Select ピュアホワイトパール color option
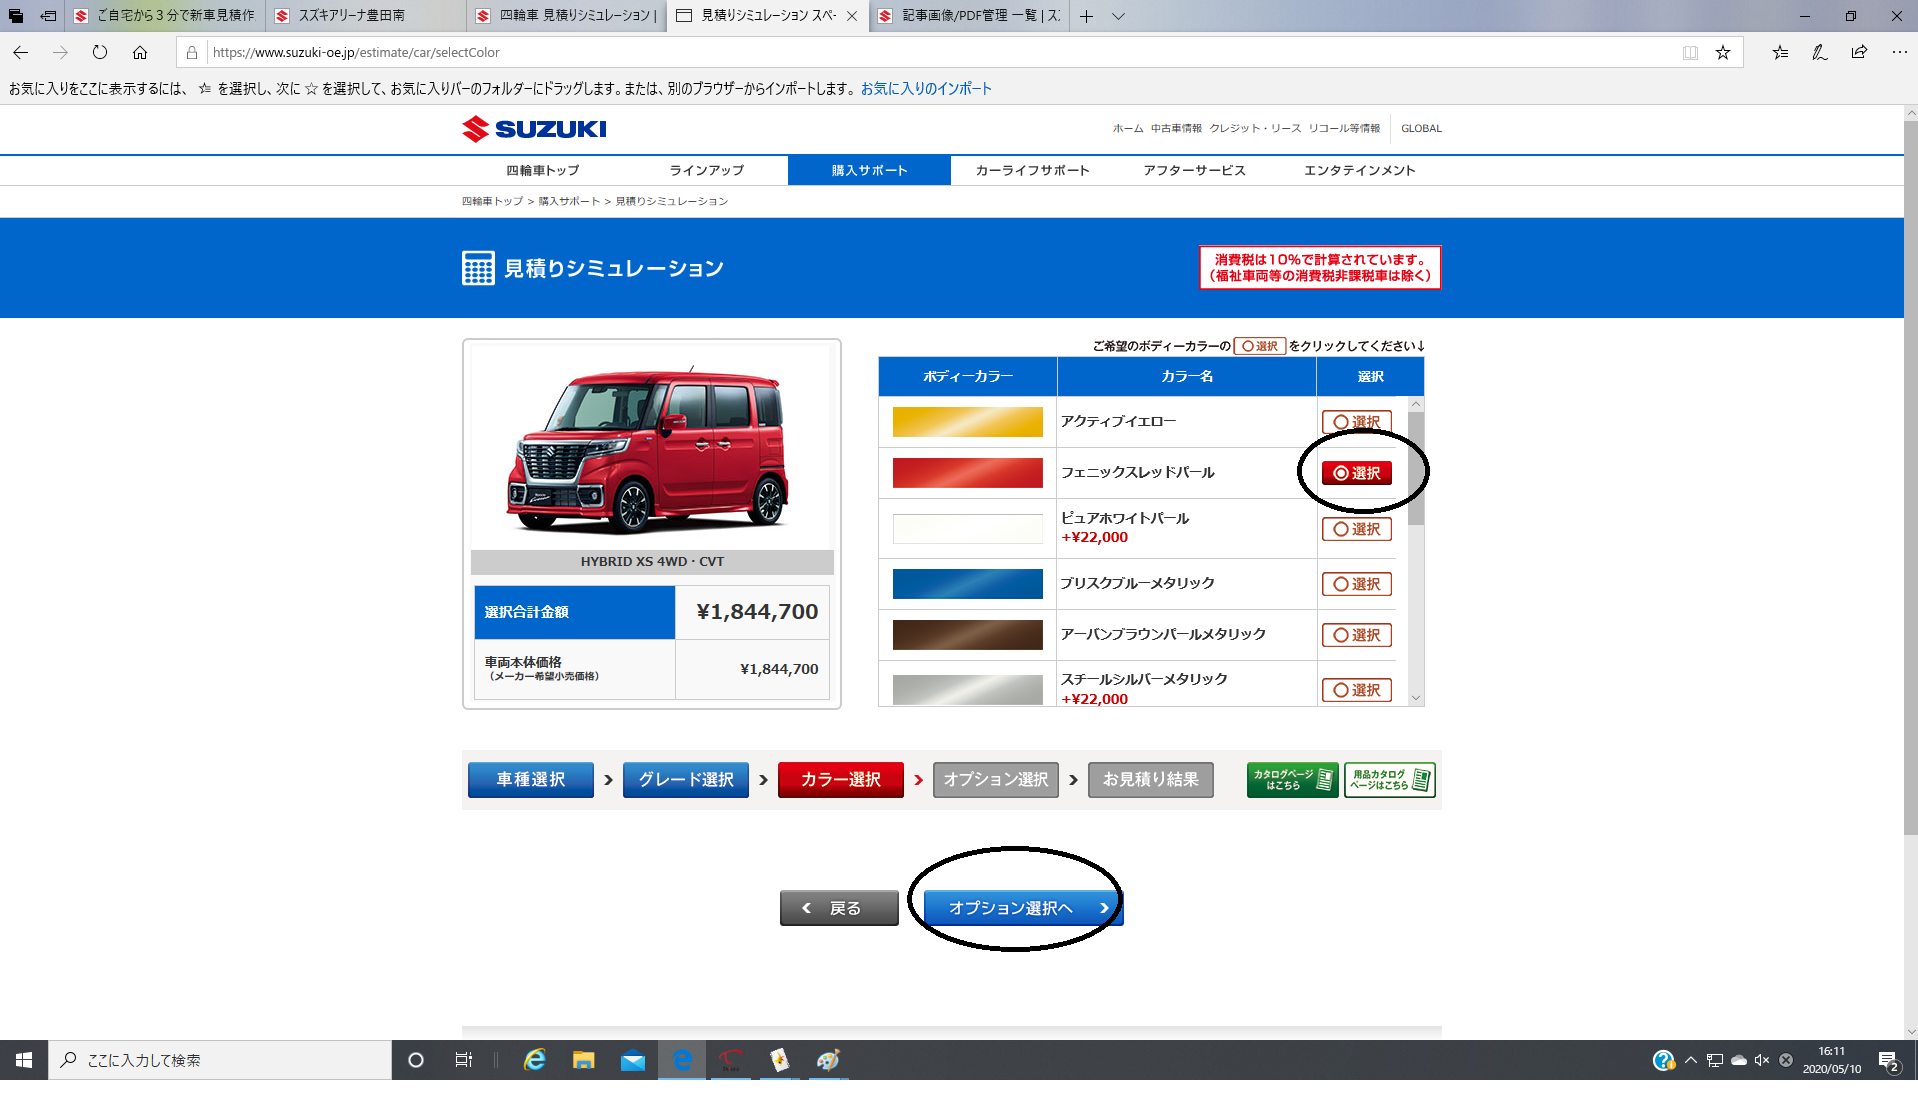 1357,529
